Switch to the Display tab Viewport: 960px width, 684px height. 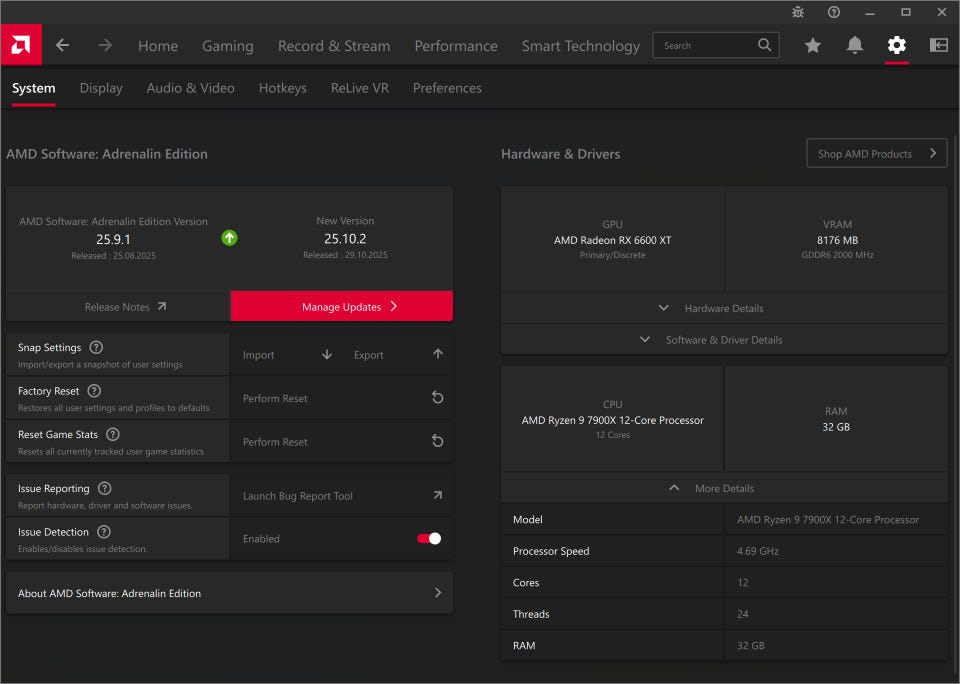(101, 88)
